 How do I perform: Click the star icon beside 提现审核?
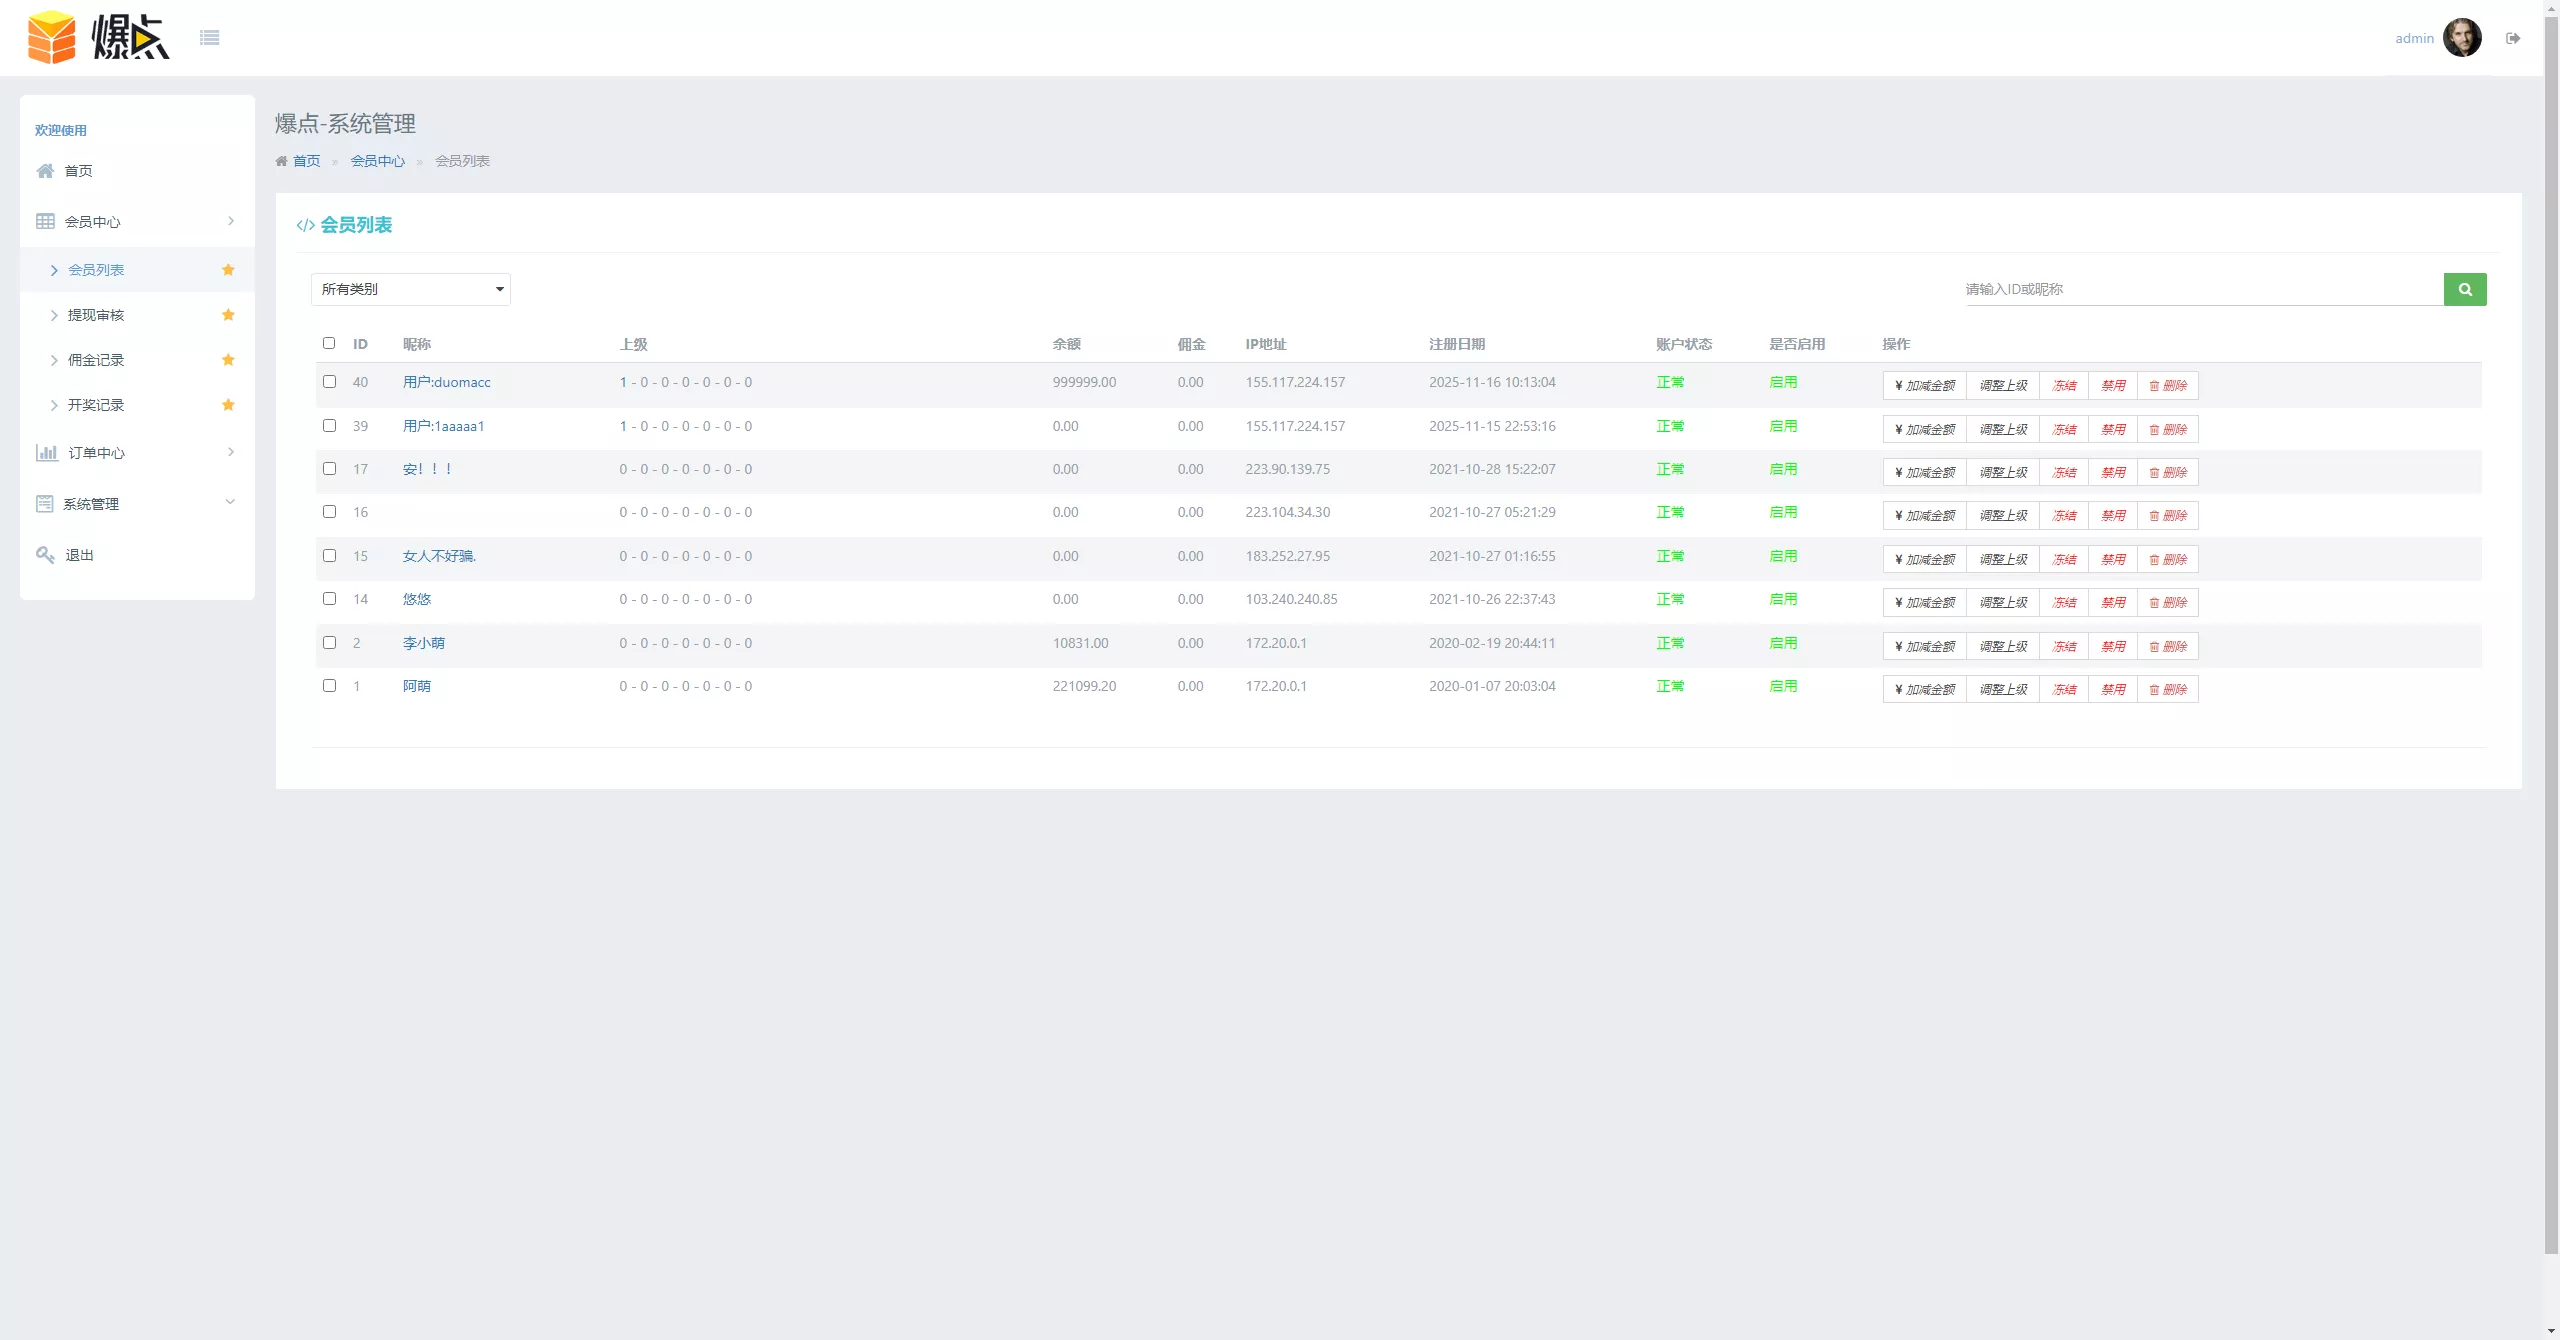coord(228,315)
